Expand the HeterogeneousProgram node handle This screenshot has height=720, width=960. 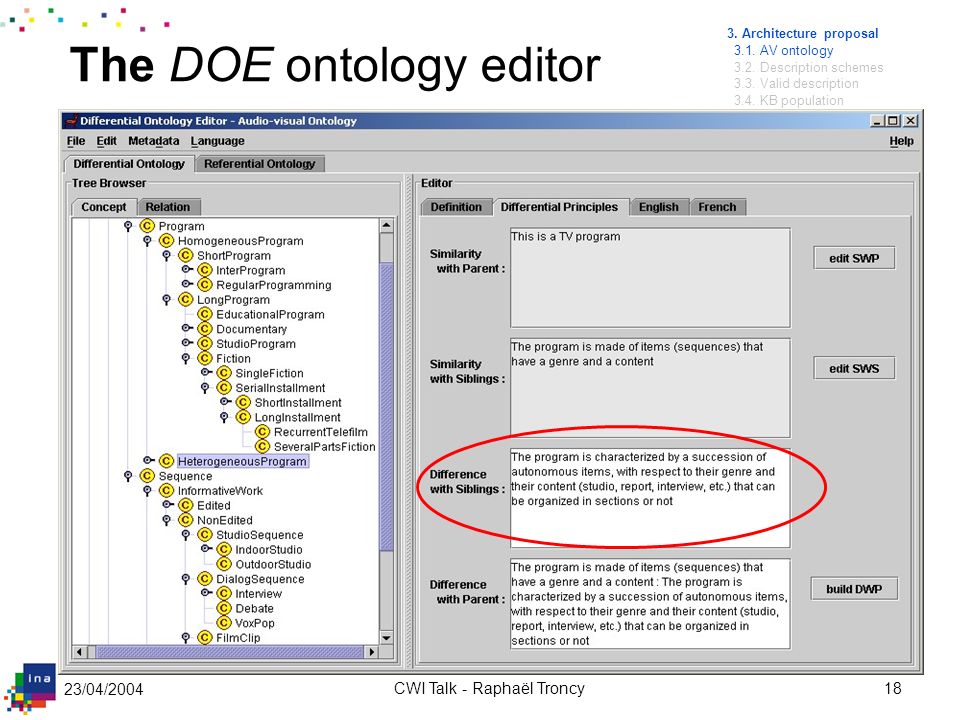(148, 460)
